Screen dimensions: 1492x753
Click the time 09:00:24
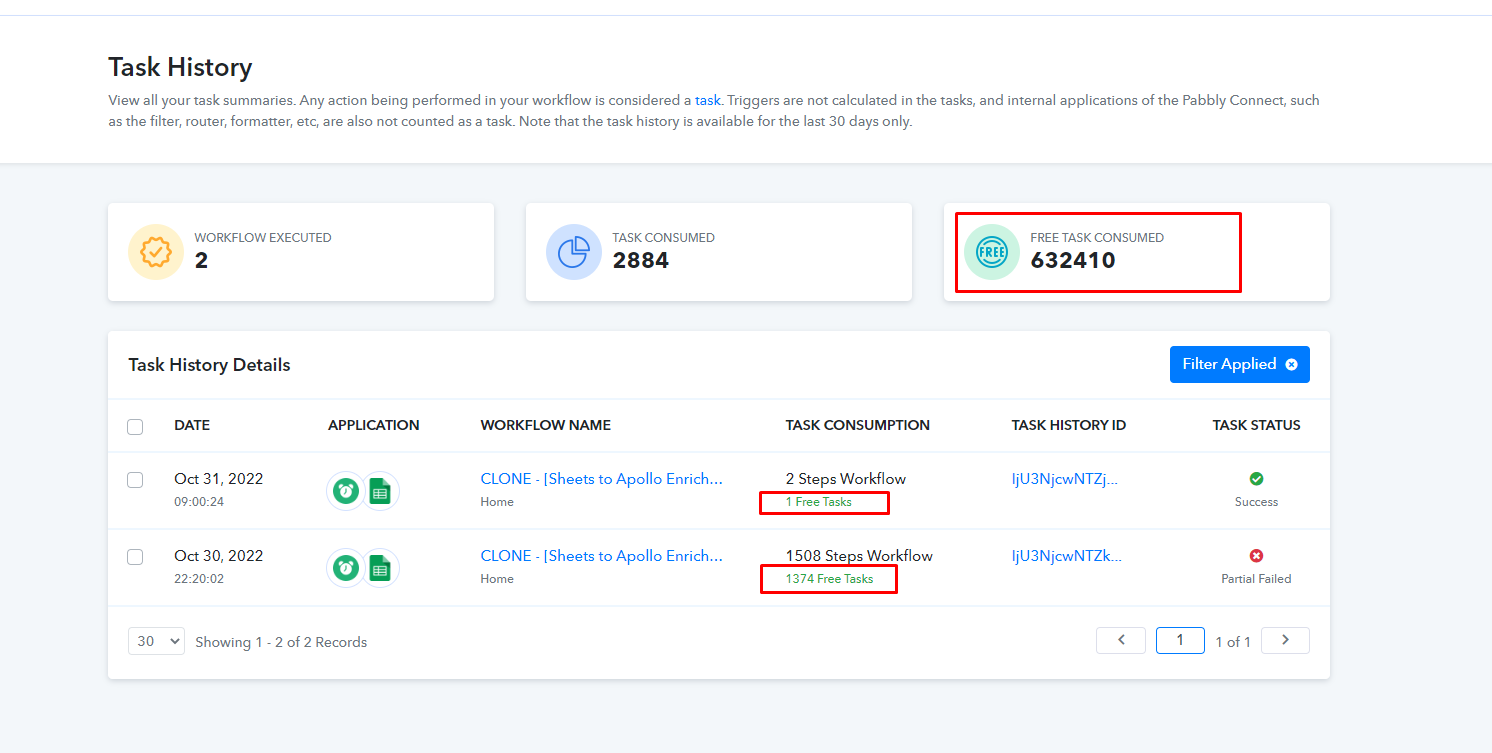[199, 502]
